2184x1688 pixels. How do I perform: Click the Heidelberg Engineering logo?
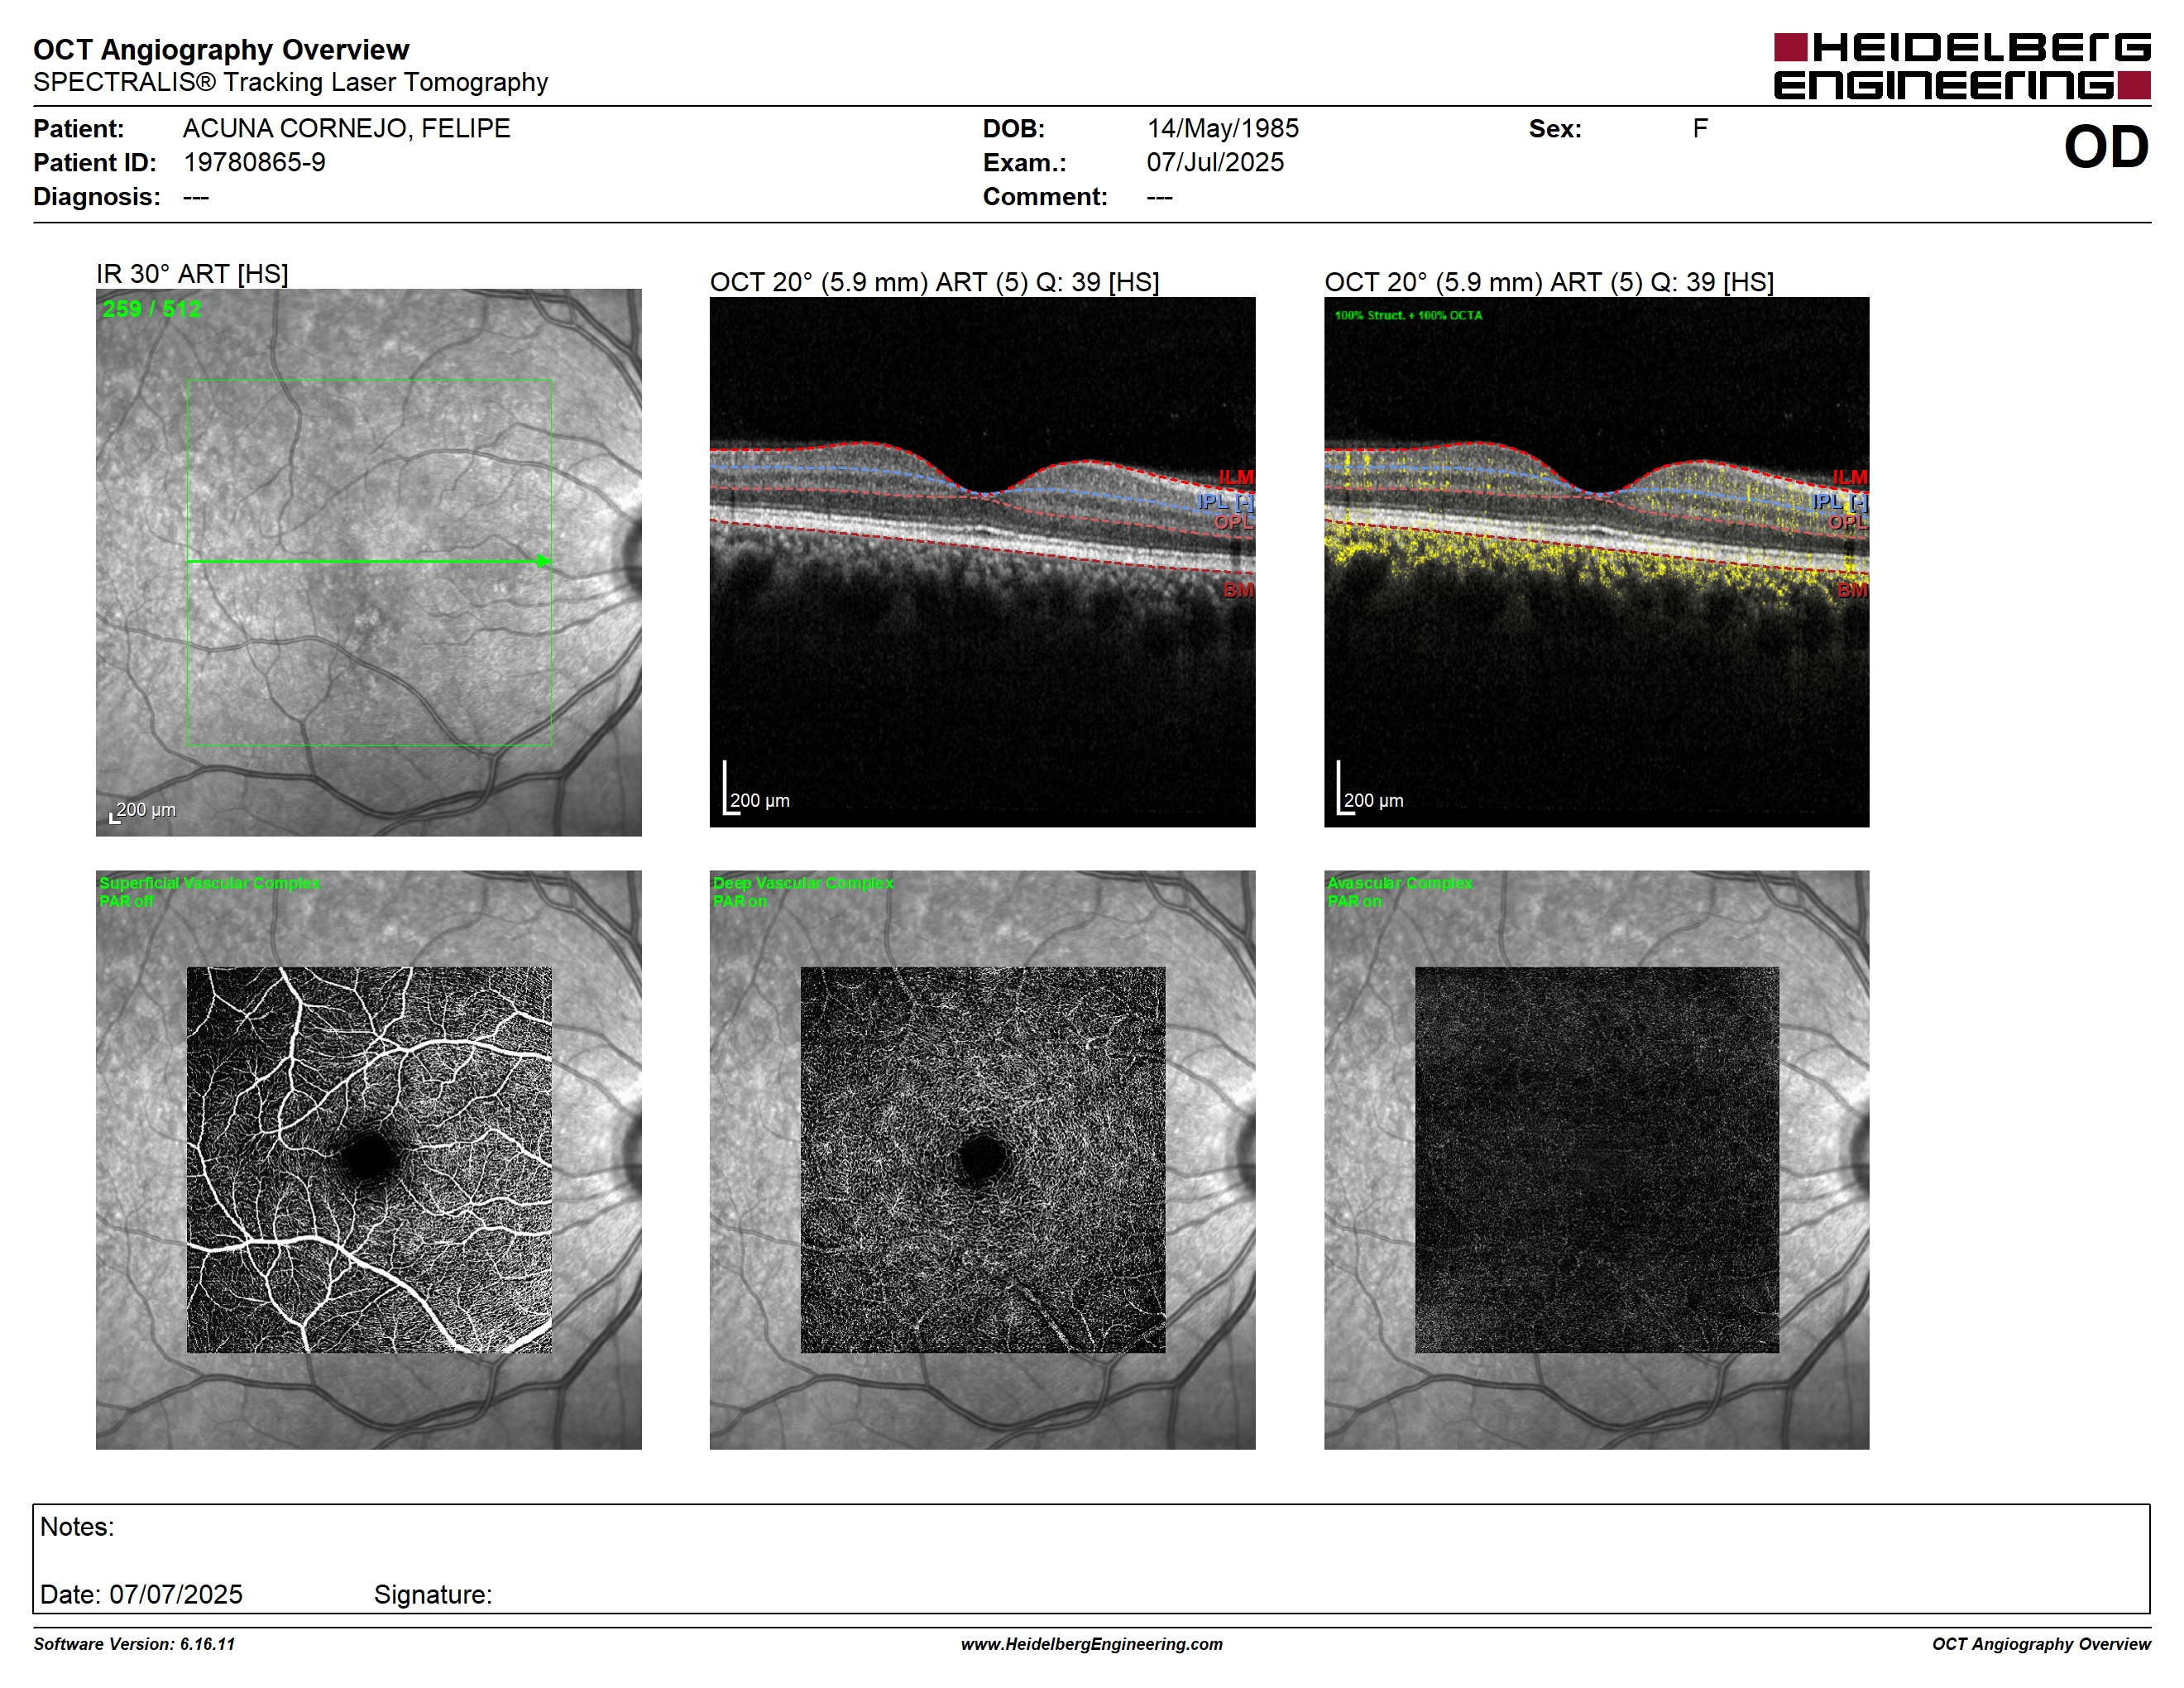coord(1962,66)
